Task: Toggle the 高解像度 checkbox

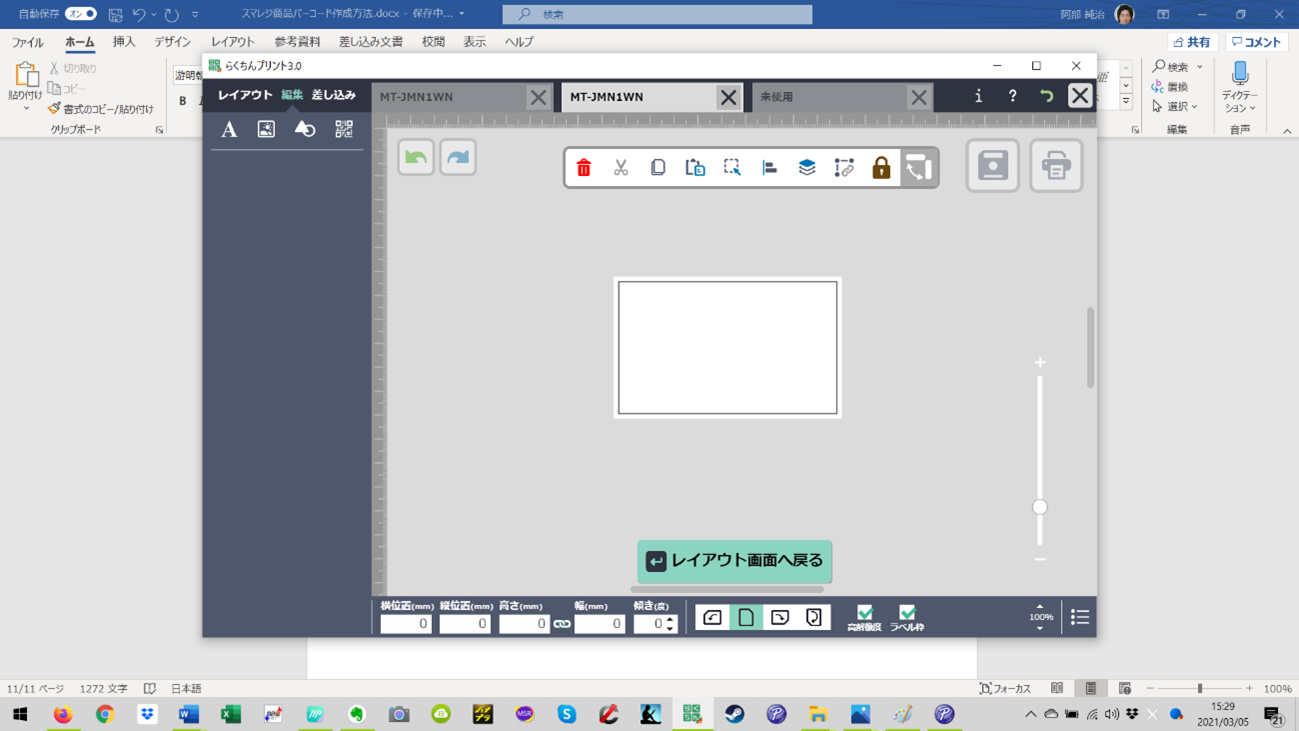Action: pos(864,613)
